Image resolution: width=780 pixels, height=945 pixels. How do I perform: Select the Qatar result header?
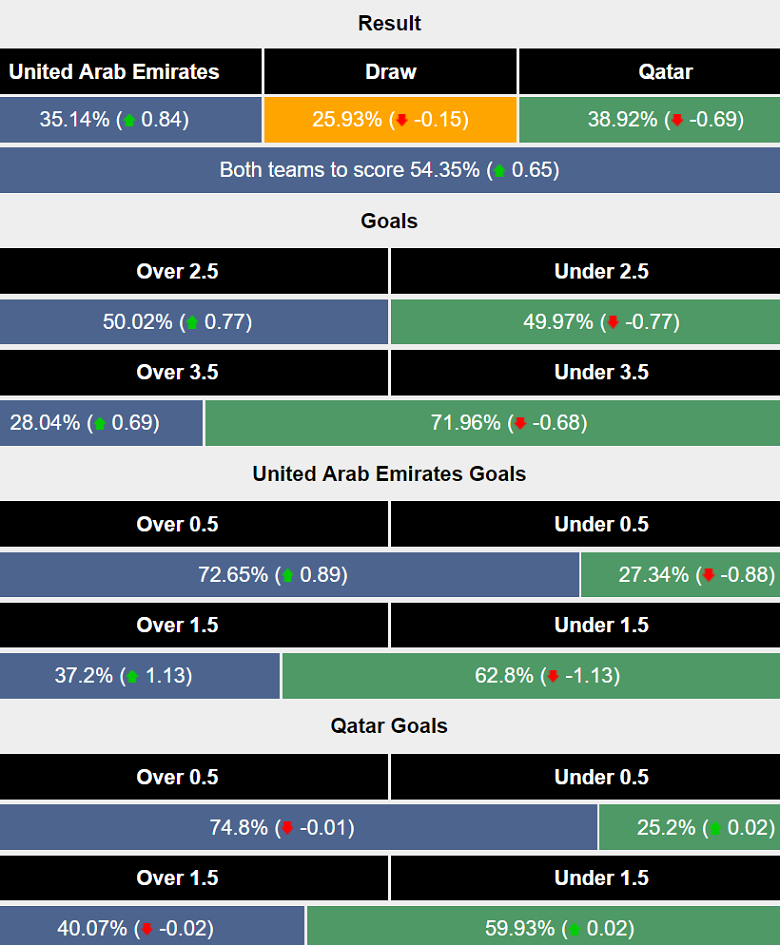tap(649, 72)
